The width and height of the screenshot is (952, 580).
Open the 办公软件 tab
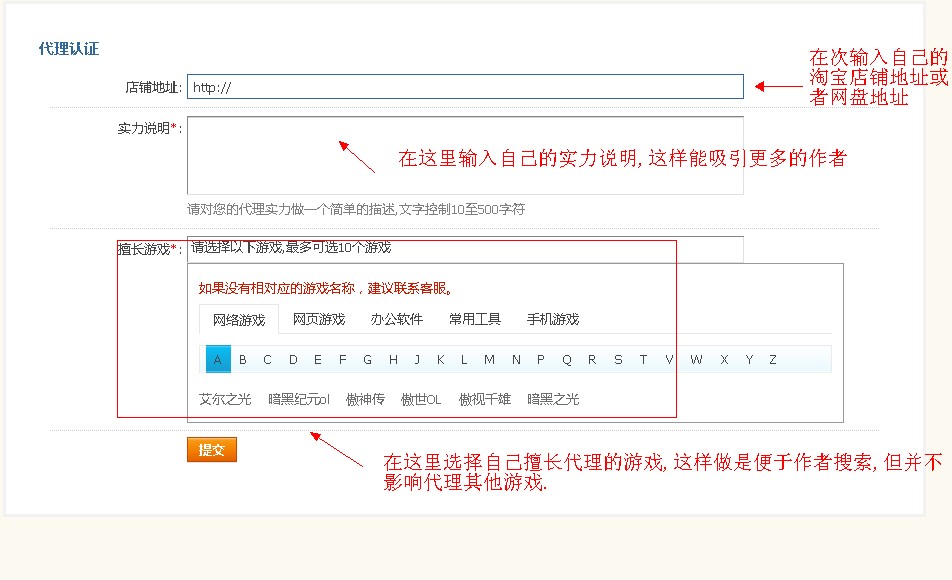[396, 319]
